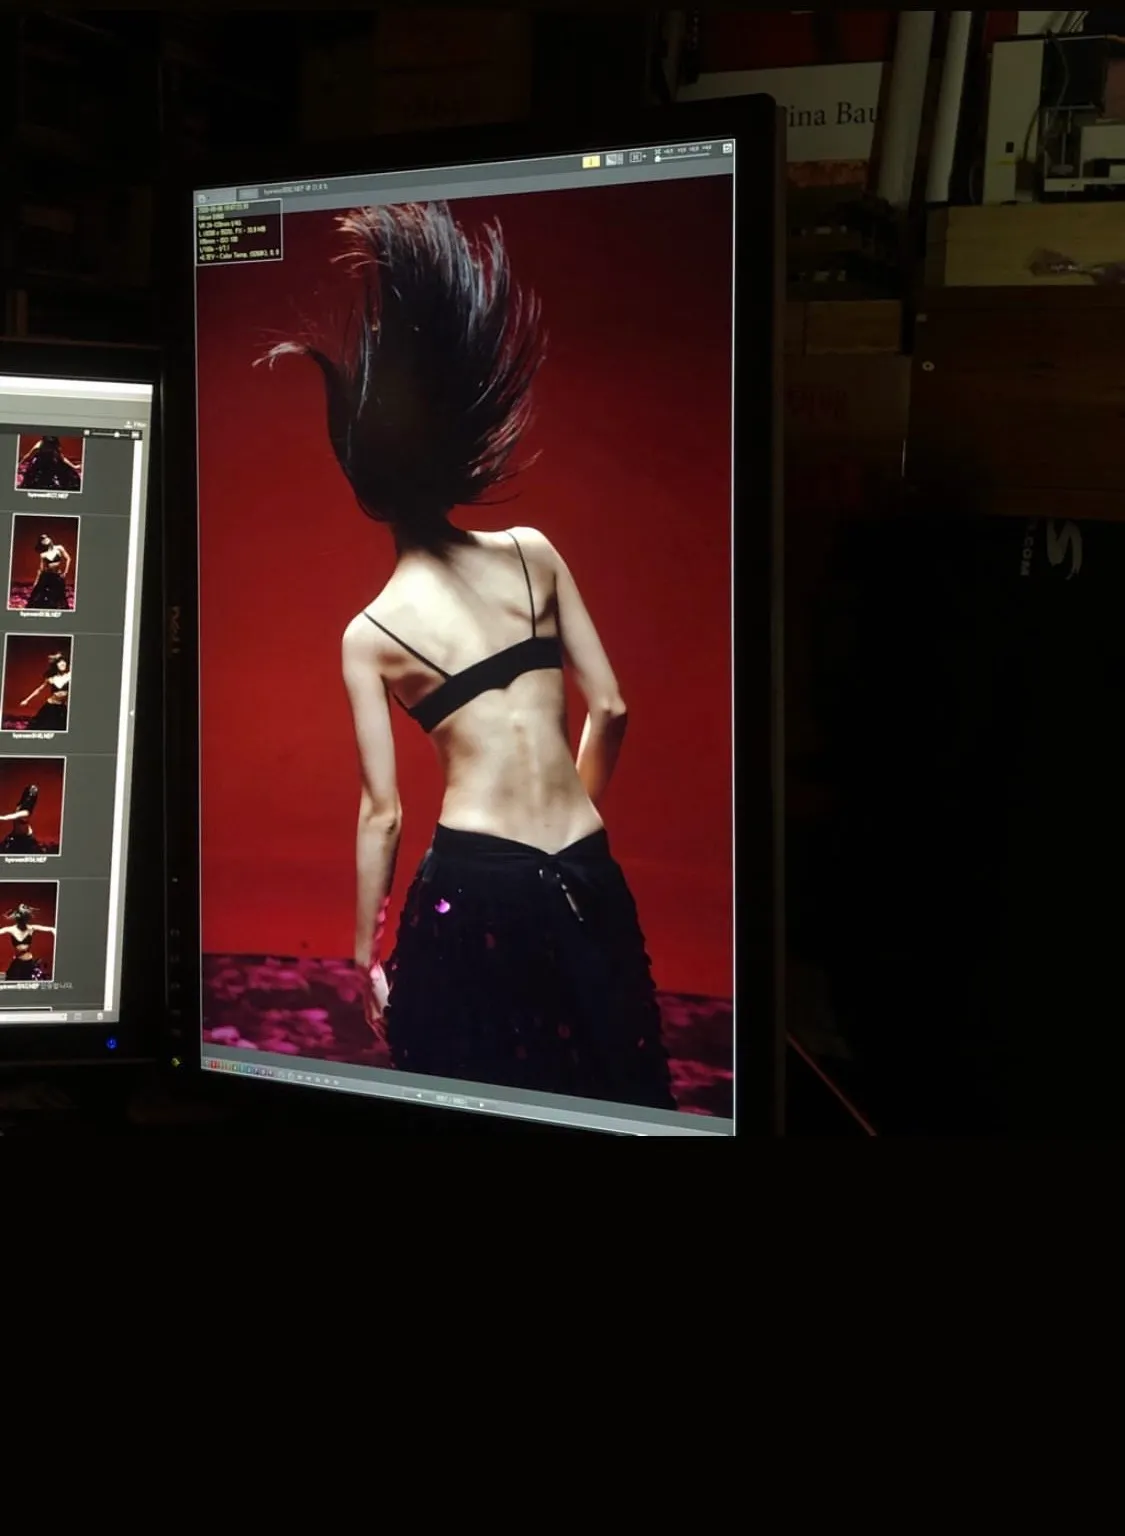Click the full screen icon at top right
Viewport: 1125px width, 1536px height.
point(727,148)
